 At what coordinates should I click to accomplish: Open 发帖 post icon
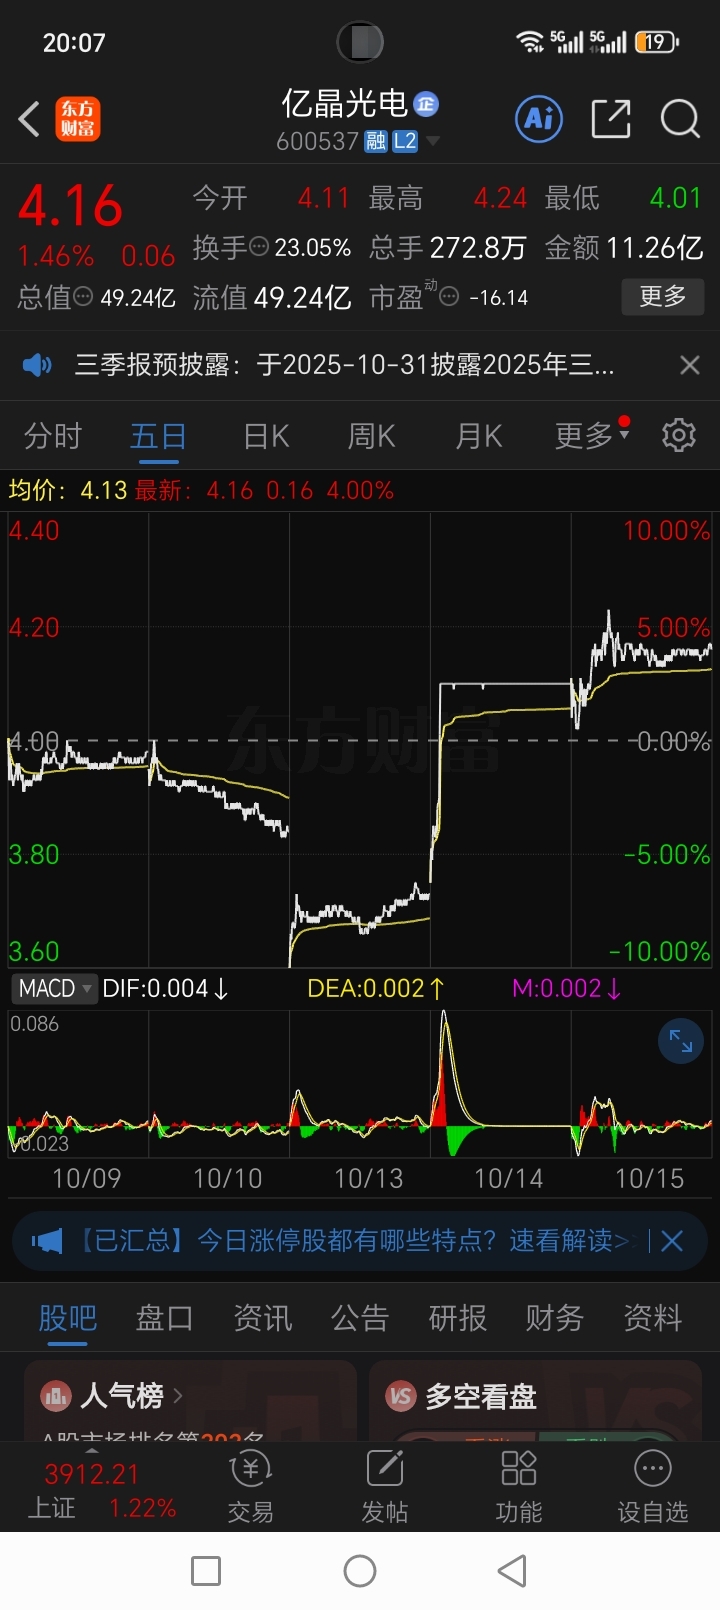coord(385,1487)
